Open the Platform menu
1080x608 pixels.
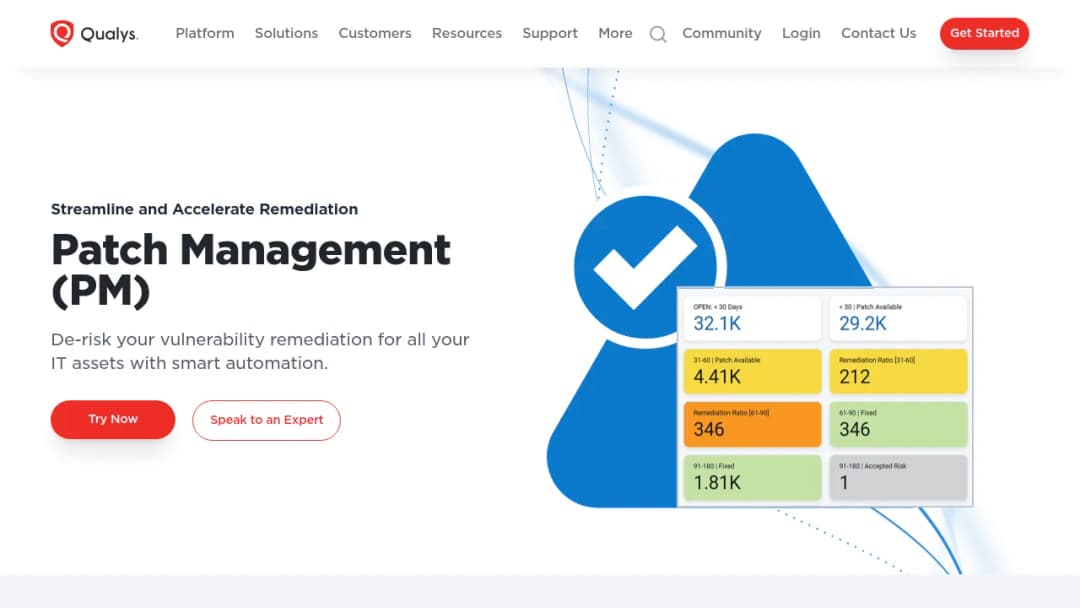[205, 33]
